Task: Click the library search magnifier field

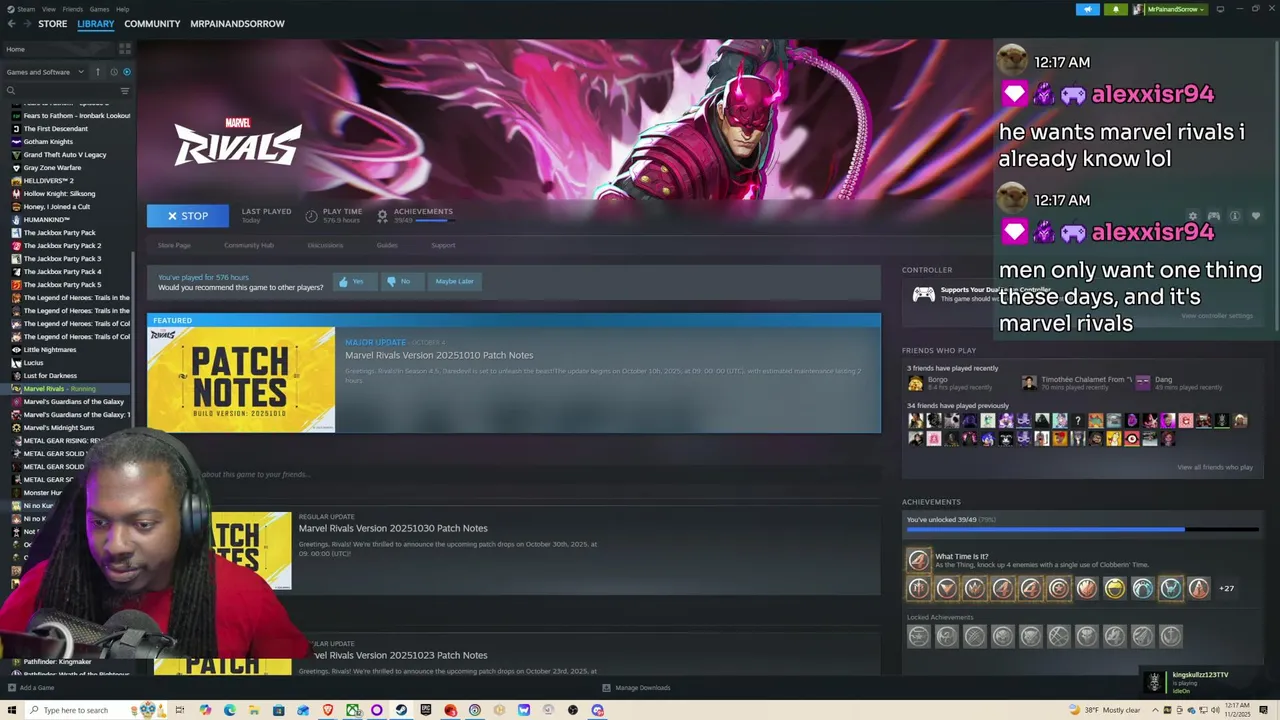Action: coord(60,91)
